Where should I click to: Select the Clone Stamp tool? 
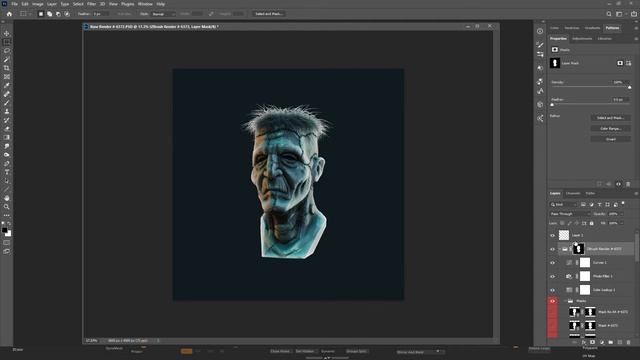click(7, 111)
